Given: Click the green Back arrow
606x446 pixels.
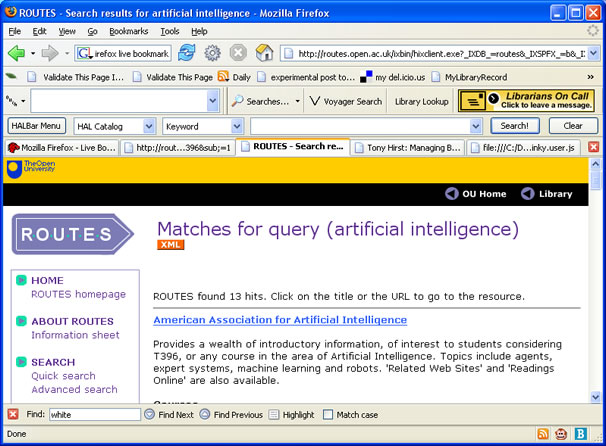Looking at the screenshot, I should pyautogui.click(x=16, y=53).
